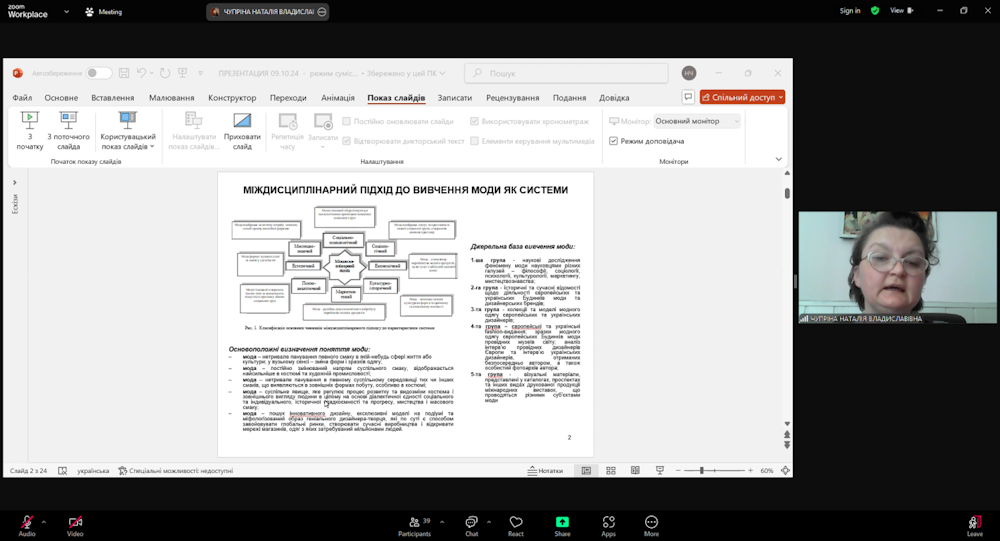The width and height of the screenshot is (1000, 541).
Task: Click the Redo icon in quick access
Action: pos(165,73)
